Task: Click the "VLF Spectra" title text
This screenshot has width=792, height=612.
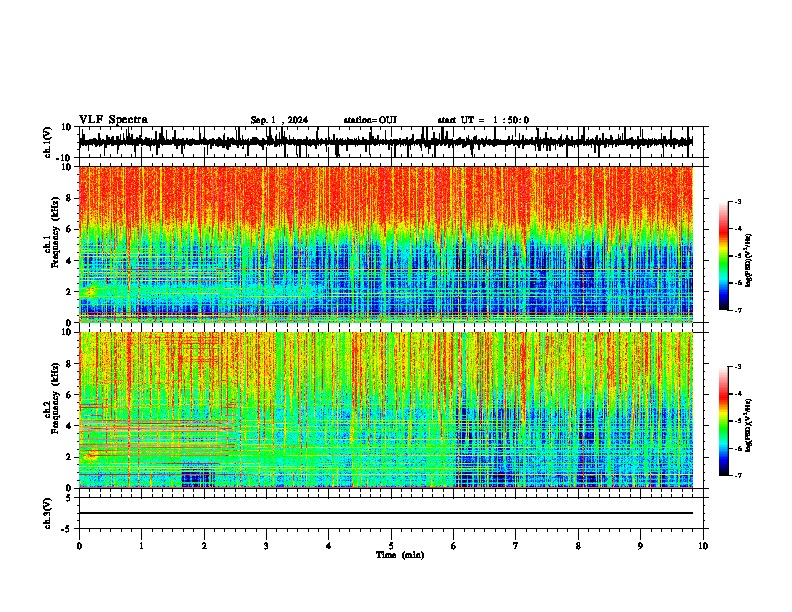Action: click(x=113, y=120)
